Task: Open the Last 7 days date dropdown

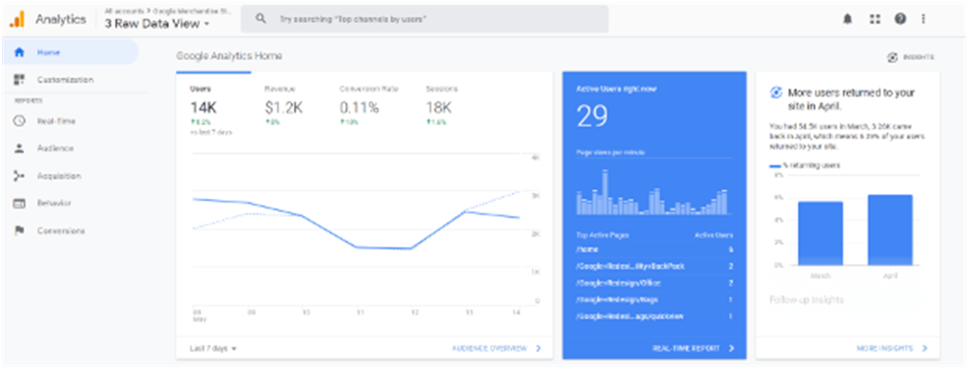Action: (x=213, y=348)
